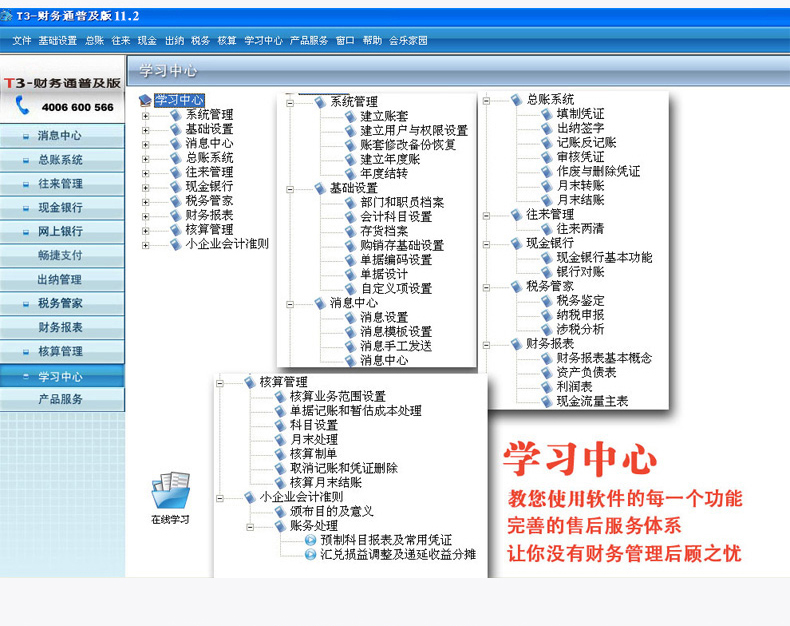Open 出纳管理 in the left sidebar

coord(62,279)
